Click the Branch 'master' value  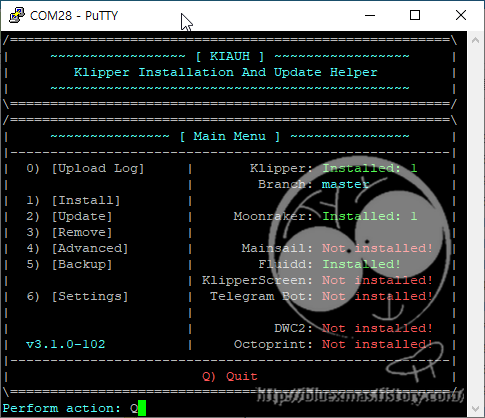(346, 184)
